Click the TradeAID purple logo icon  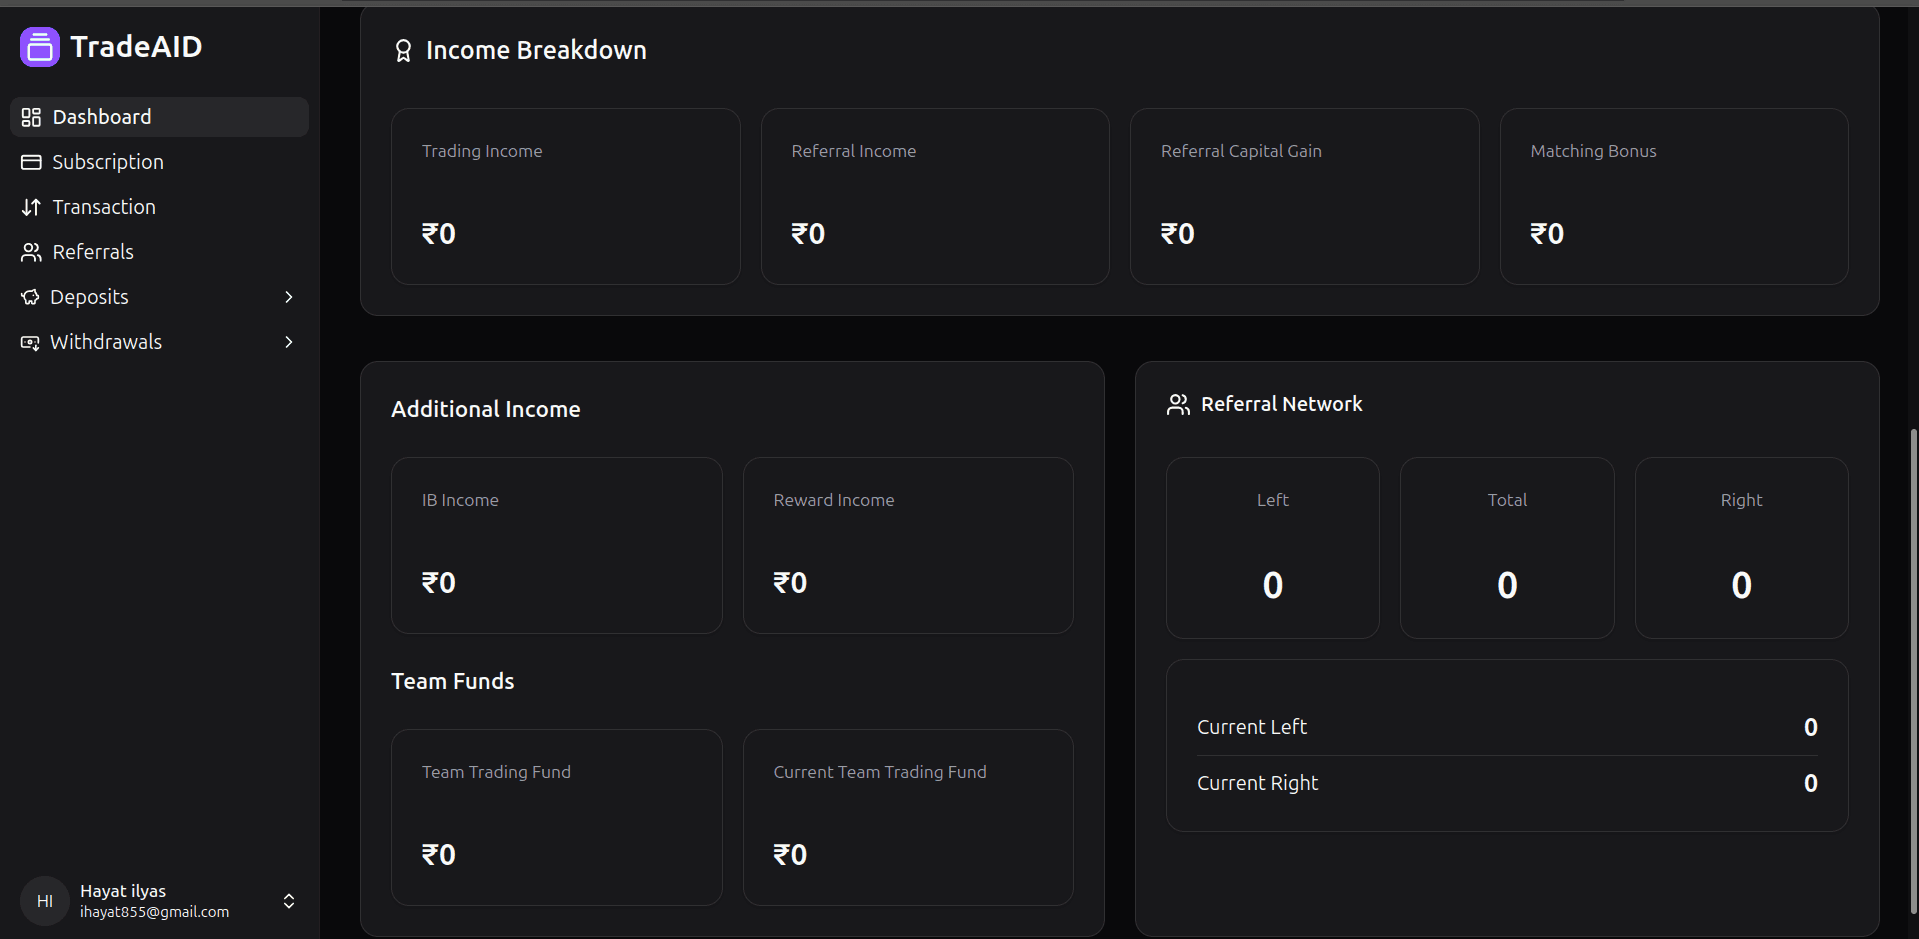40,47
